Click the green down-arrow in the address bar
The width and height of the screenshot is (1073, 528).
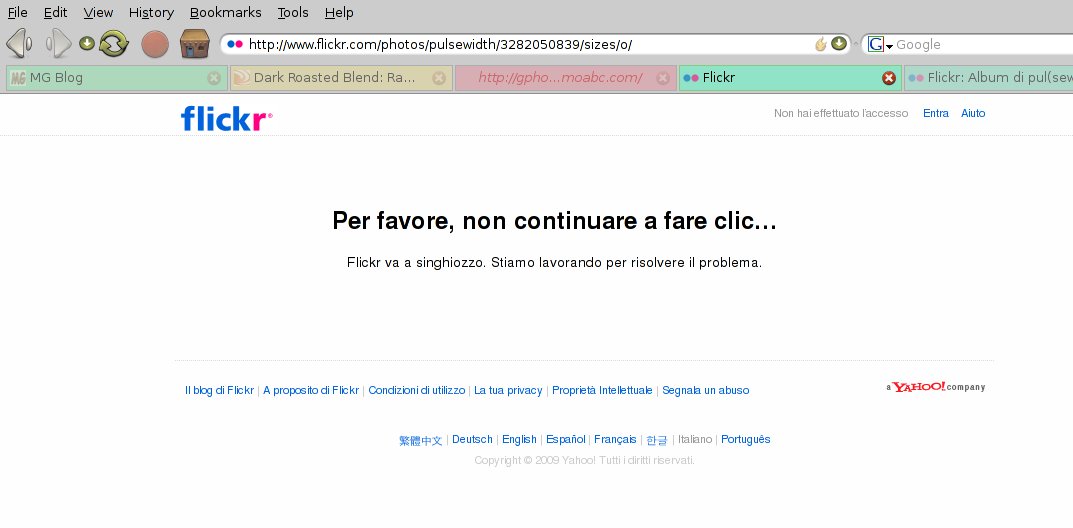point(839,44)
